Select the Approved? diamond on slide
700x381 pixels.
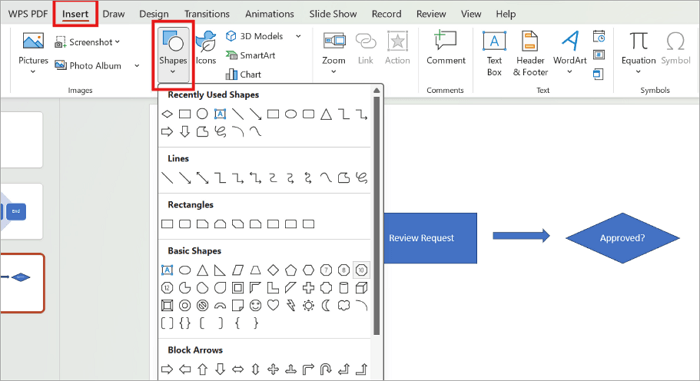[x=622, y=238]
